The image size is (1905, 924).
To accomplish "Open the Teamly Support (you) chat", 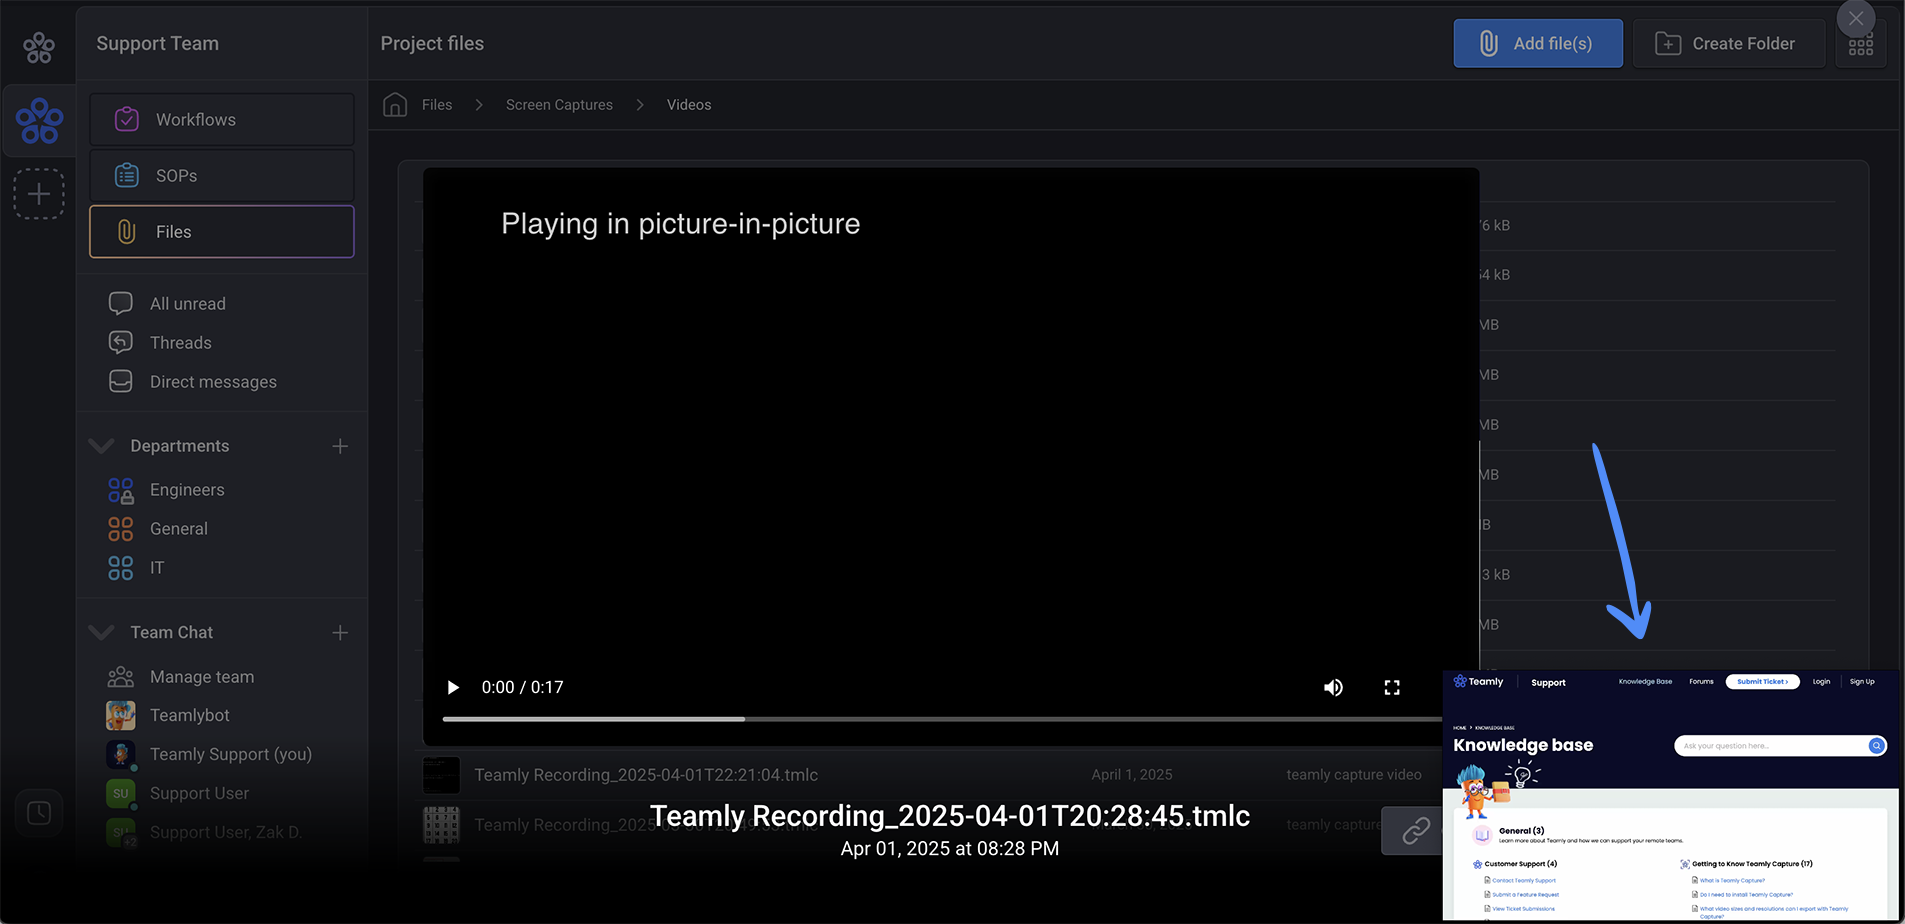I will (231, 755).
